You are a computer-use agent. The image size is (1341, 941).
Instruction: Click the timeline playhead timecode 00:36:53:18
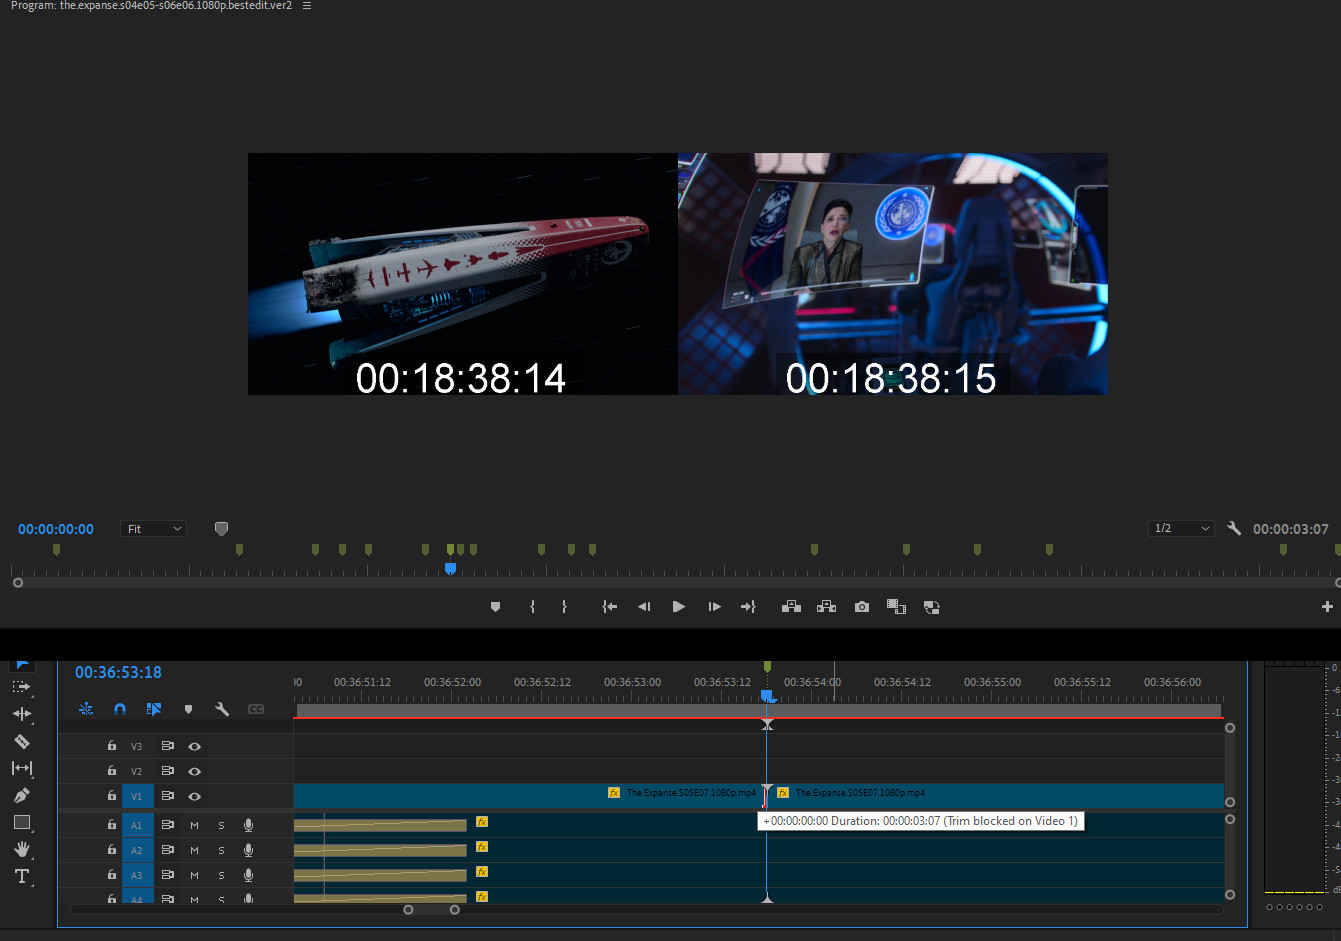(118, 673)
